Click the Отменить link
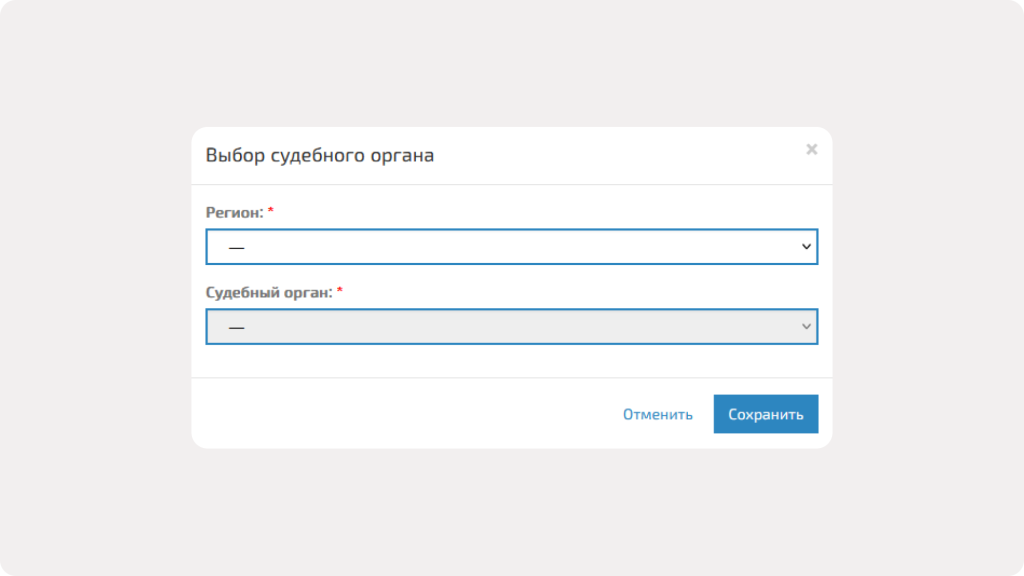The image size is (1024, 576). point(657,415)
